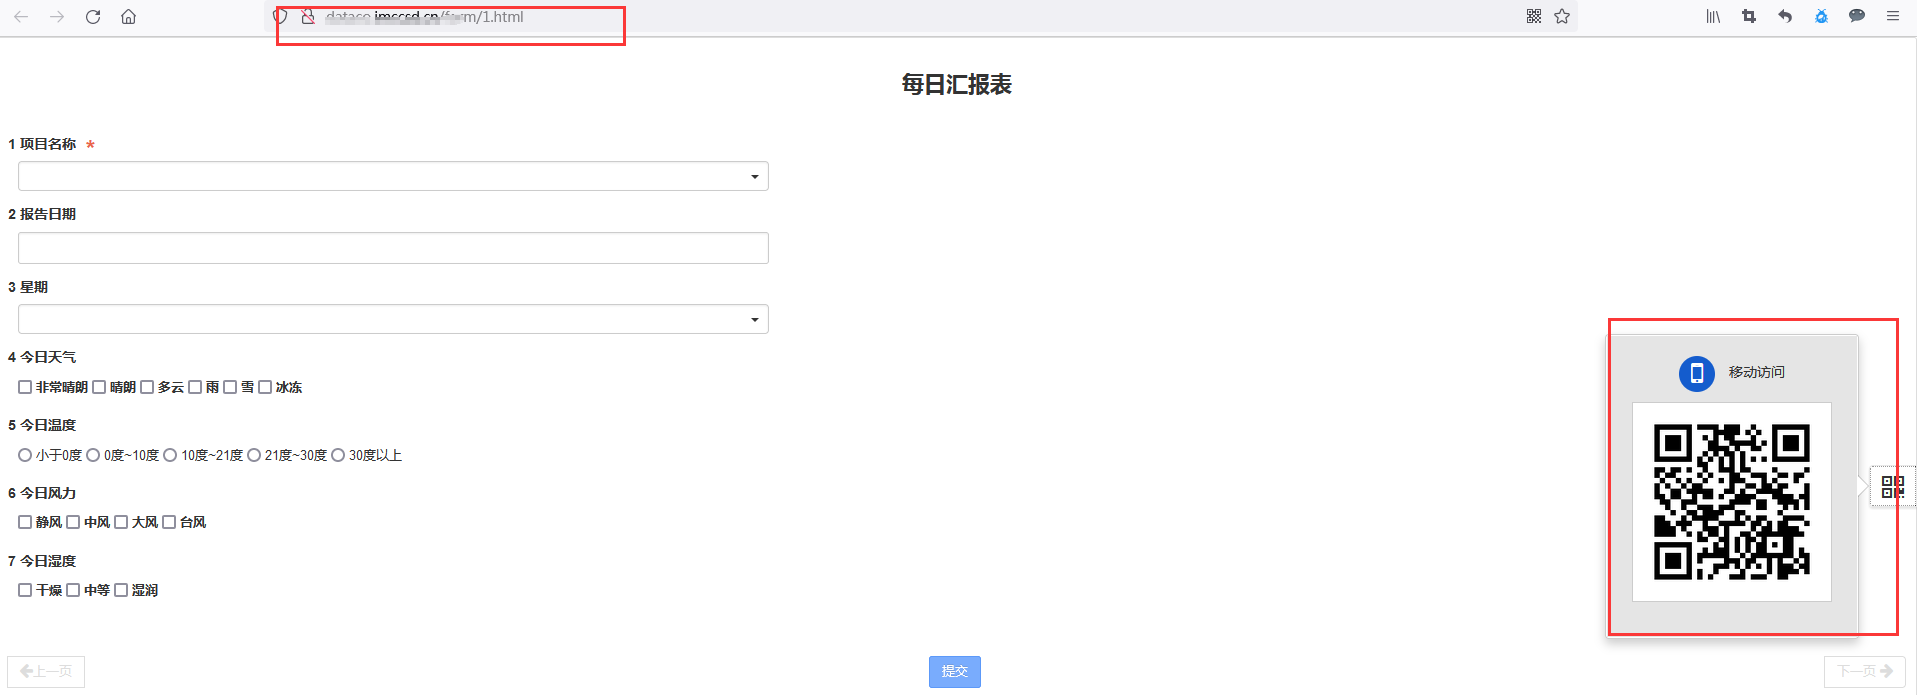Toggle the side QR code panel button
Viewport: 1917px width, 695px height.
1892,487
